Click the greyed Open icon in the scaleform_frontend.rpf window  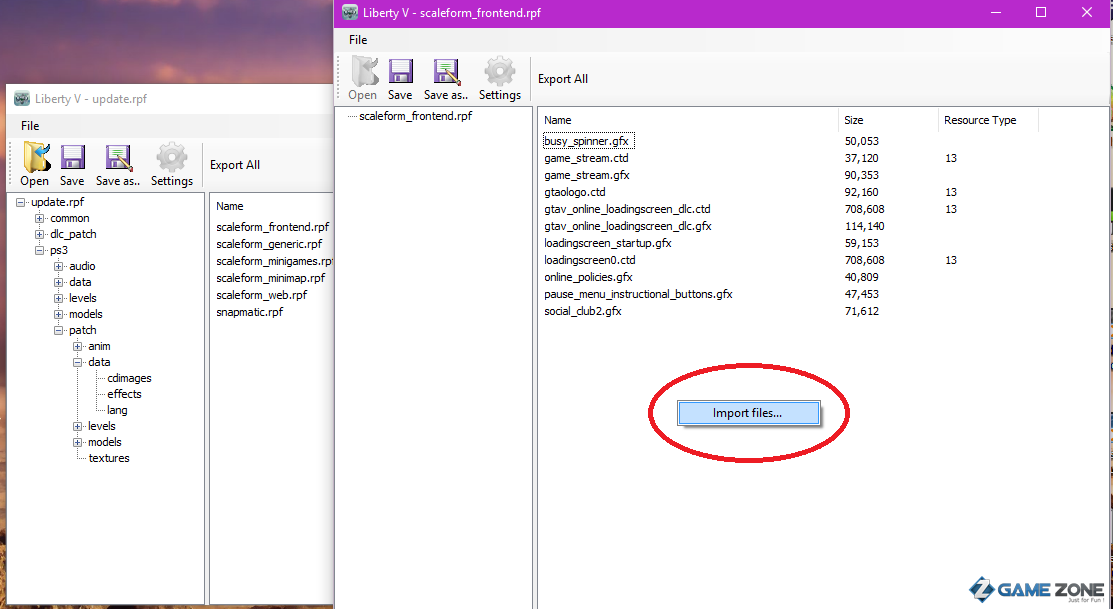pyautogui.click(x=363, y=72)
